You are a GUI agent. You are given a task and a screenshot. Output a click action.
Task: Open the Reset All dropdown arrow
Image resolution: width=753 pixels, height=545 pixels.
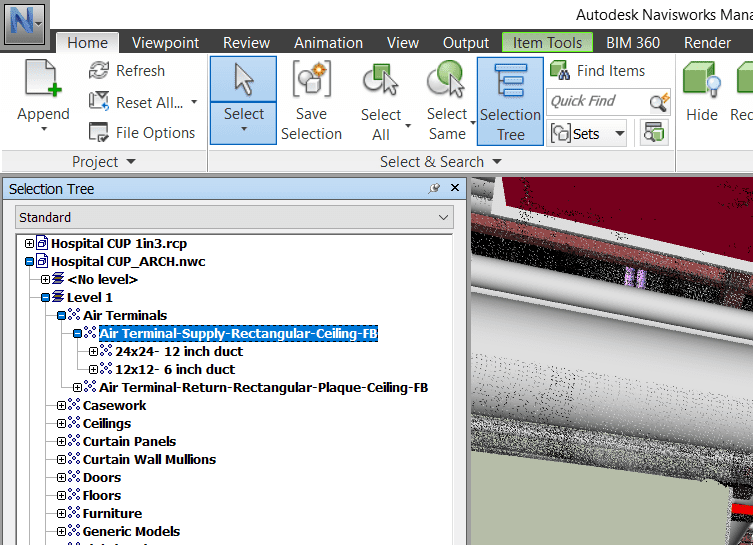[x=194, y=102]
